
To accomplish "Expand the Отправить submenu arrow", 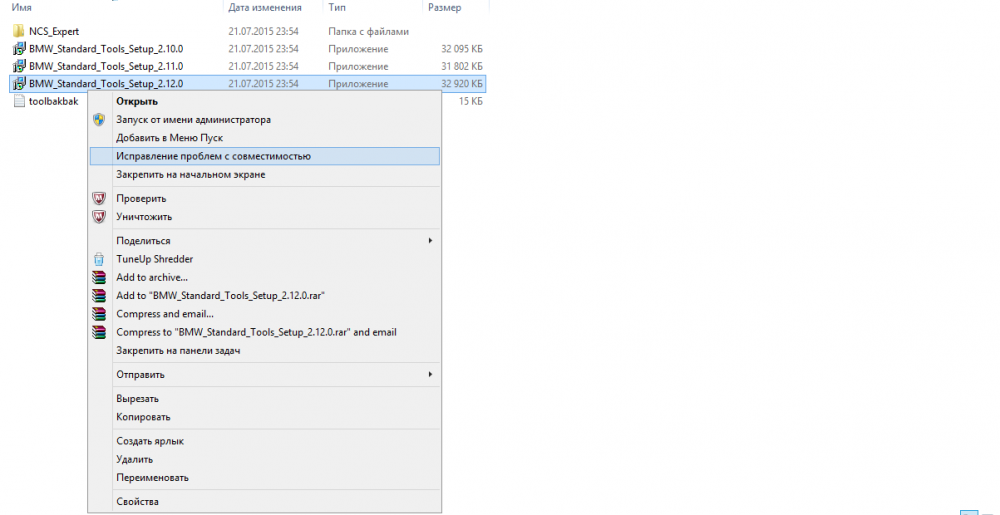I will click(x=430, y=374).
